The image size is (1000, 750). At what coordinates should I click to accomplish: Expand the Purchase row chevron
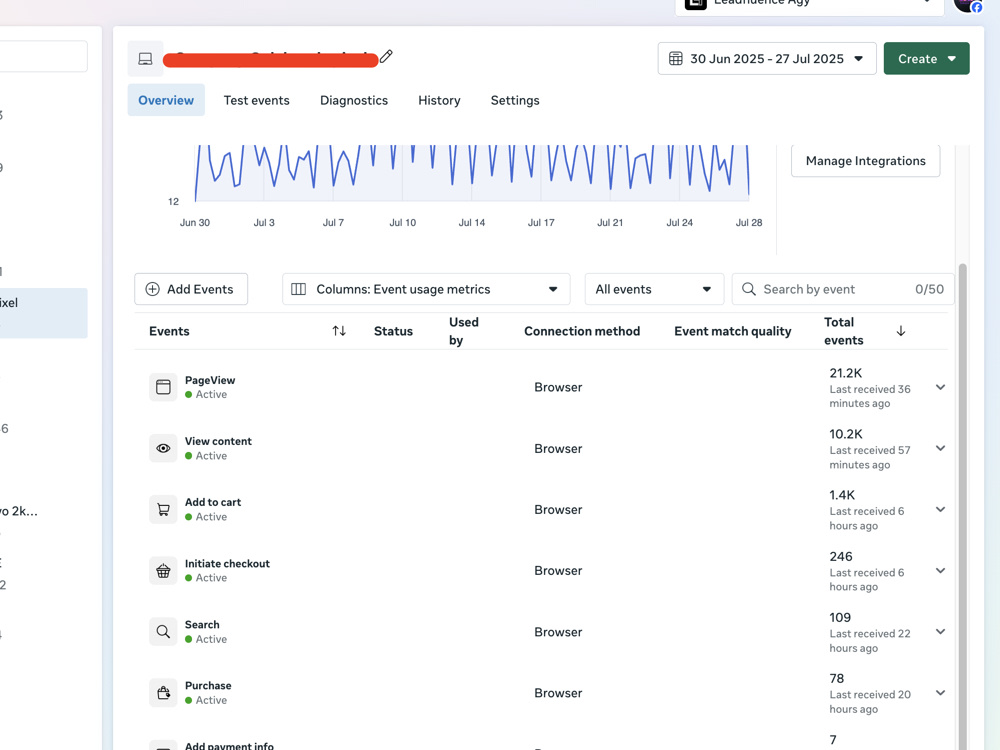click(x=940, y=693)
